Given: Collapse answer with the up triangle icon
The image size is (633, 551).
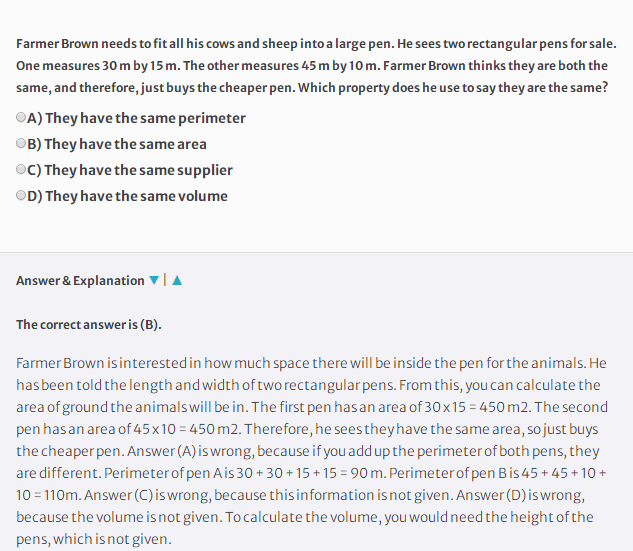Looking at the screenshot, I should click(177, 280).
